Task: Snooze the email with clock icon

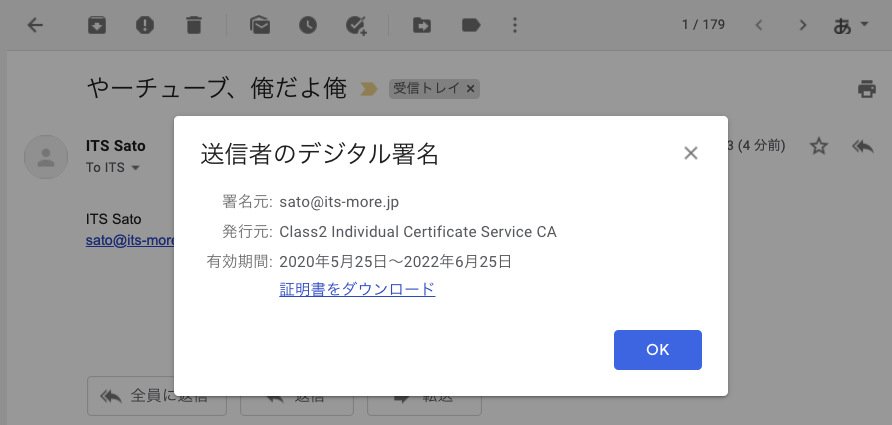Action: pos(308,25)
